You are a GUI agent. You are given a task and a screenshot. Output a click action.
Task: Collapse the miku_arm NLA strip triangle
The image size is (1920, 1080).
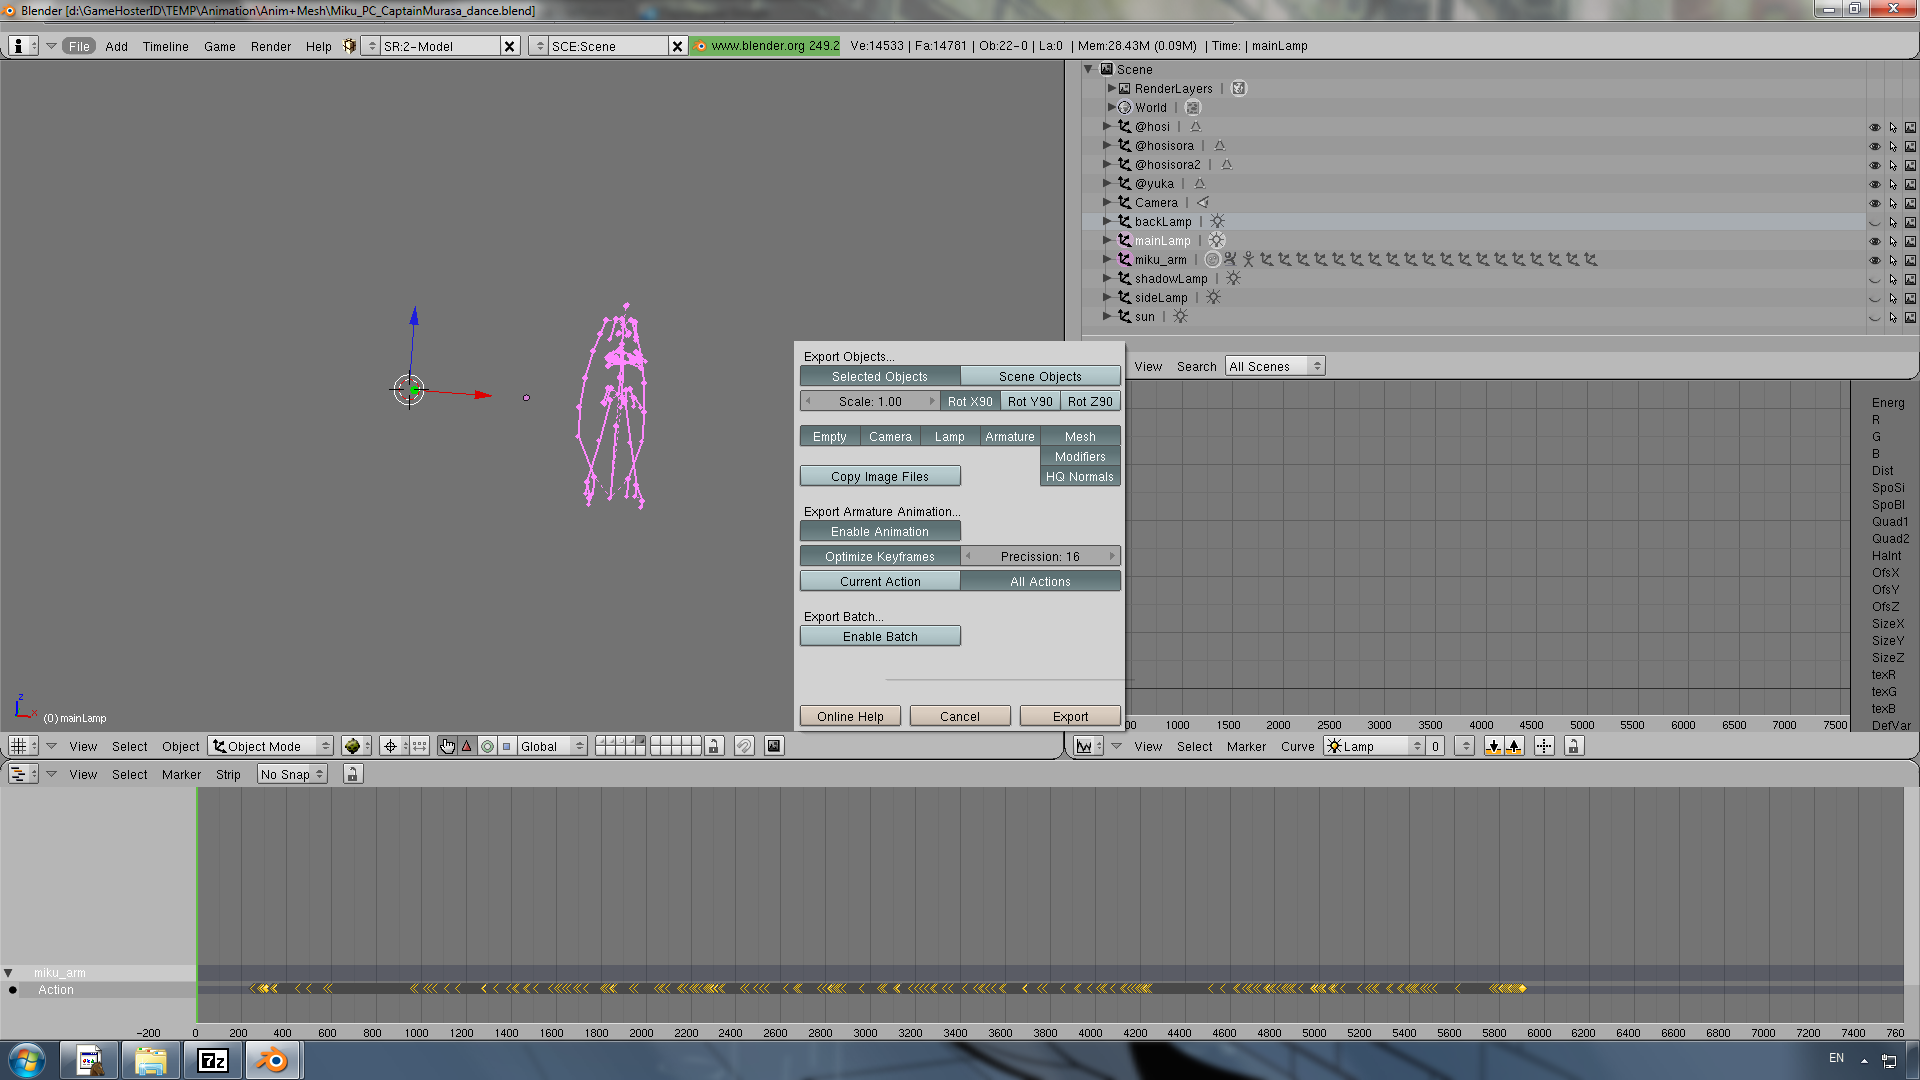click(x=9, y=972)
